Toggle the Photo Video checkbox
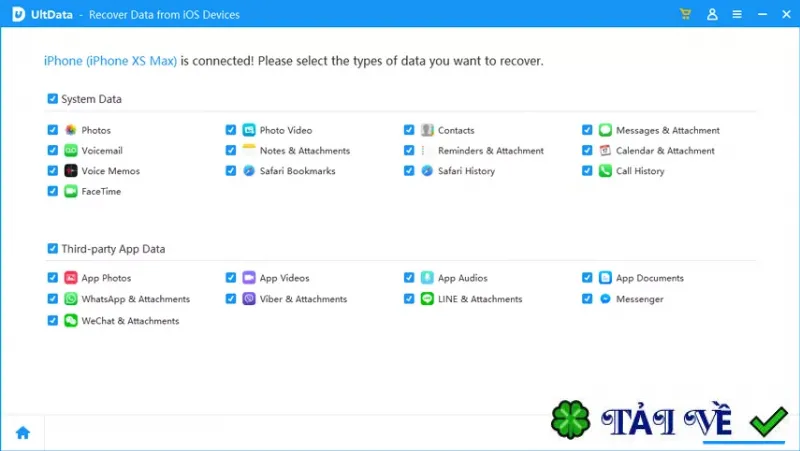Screen dimensions: 800x451 pyautogui.click(x=231, y=130)
